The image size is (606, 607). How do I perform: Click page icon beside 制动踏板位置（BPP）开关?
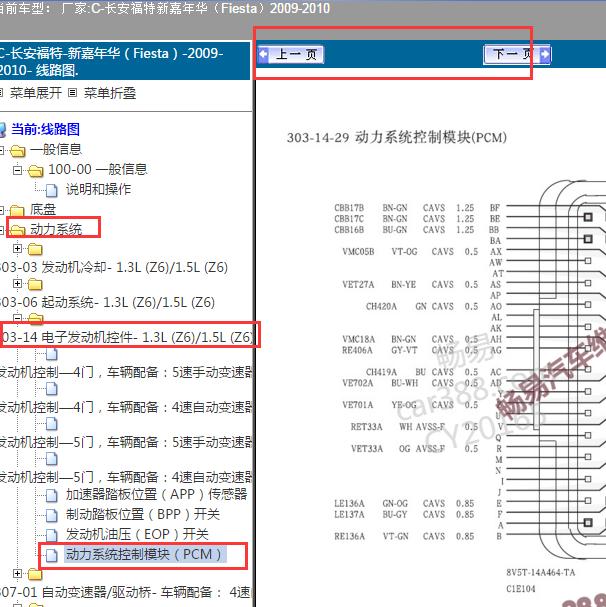tap(52, 515)
